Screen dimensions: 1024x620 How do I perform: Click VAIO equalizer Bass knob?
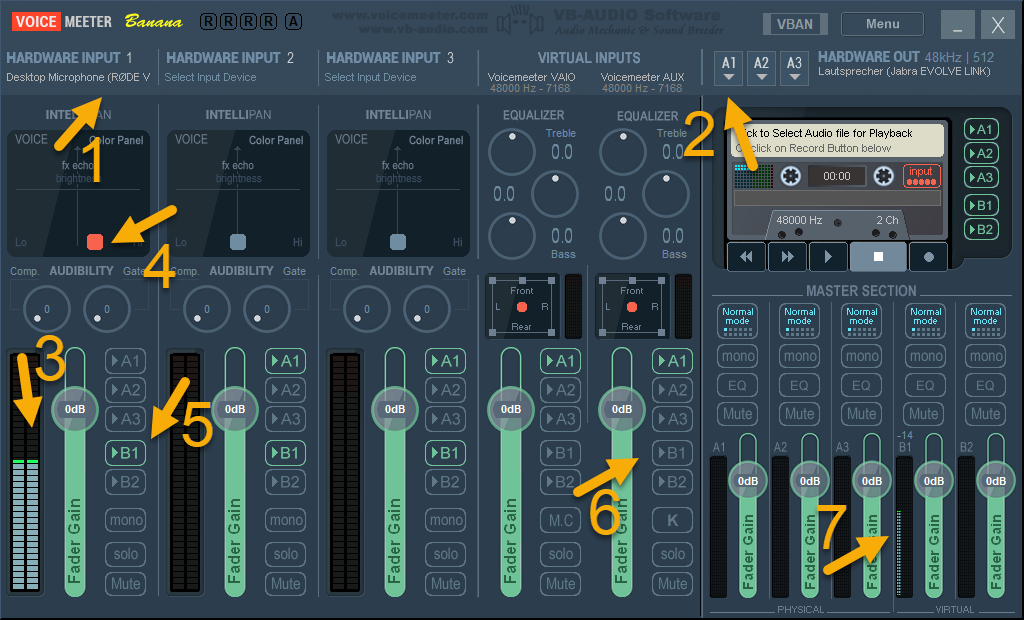coord(511,236)
